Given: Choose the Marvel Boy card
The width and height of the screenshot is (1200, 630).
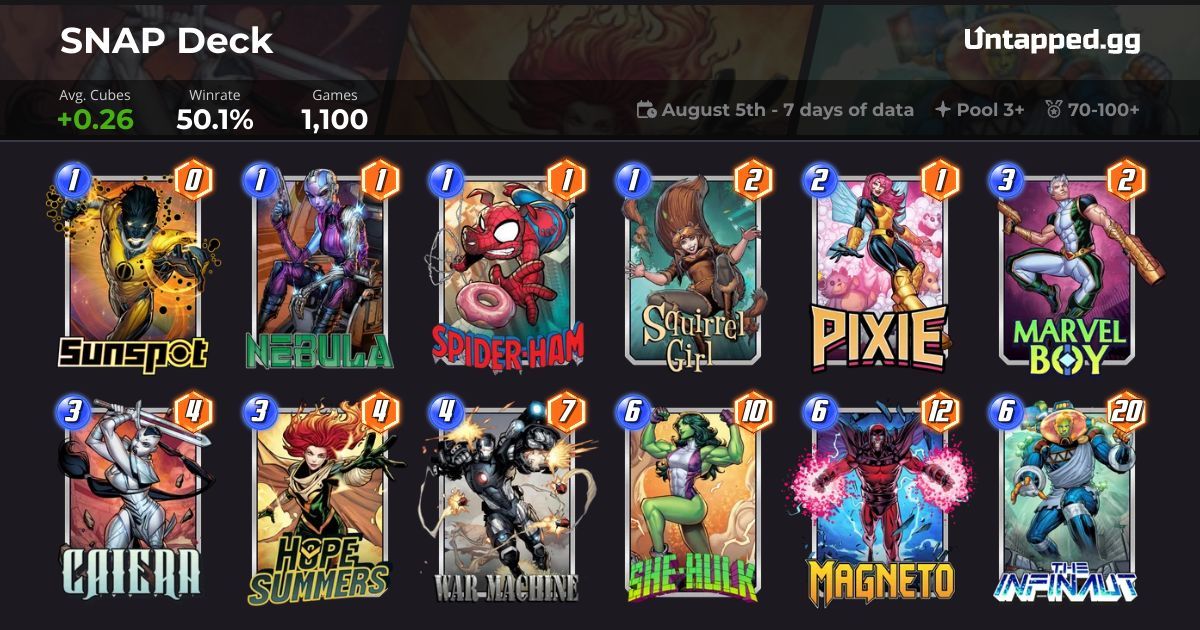Looking at the screenshot, I should [1069, 268].
